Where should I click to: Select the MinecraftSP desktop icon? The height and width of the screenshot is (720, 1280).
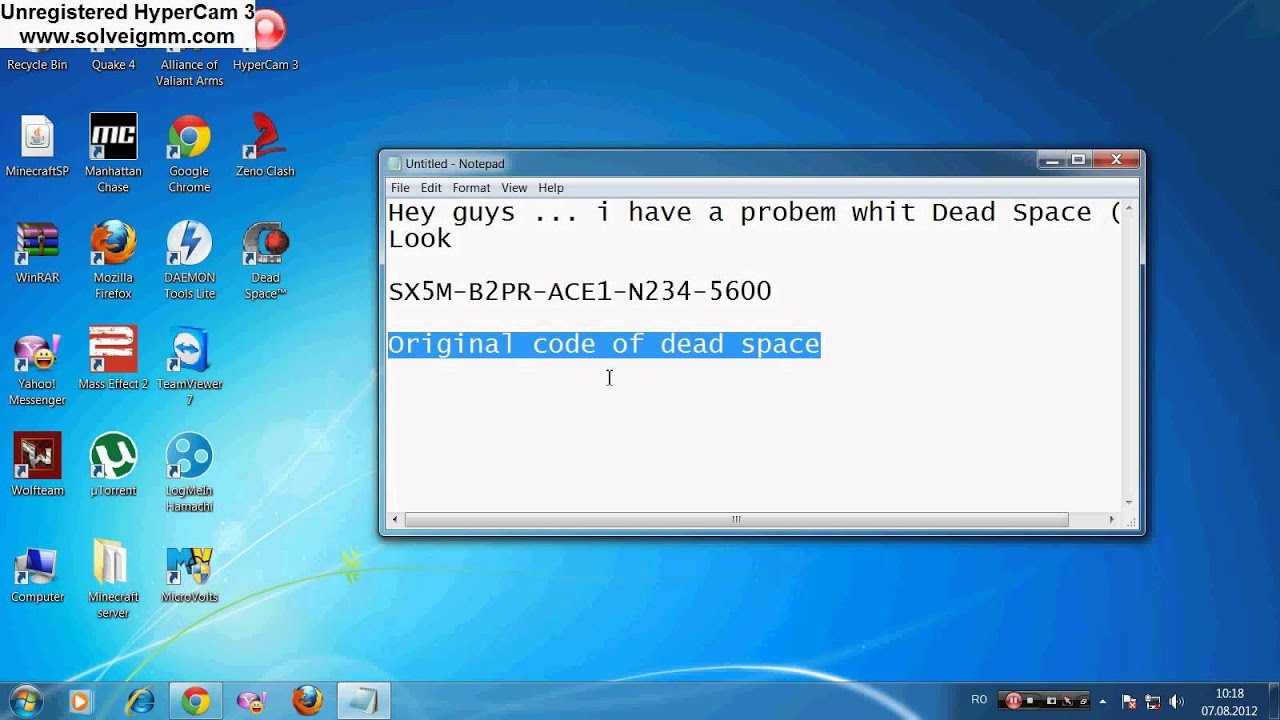pos(37,146)
